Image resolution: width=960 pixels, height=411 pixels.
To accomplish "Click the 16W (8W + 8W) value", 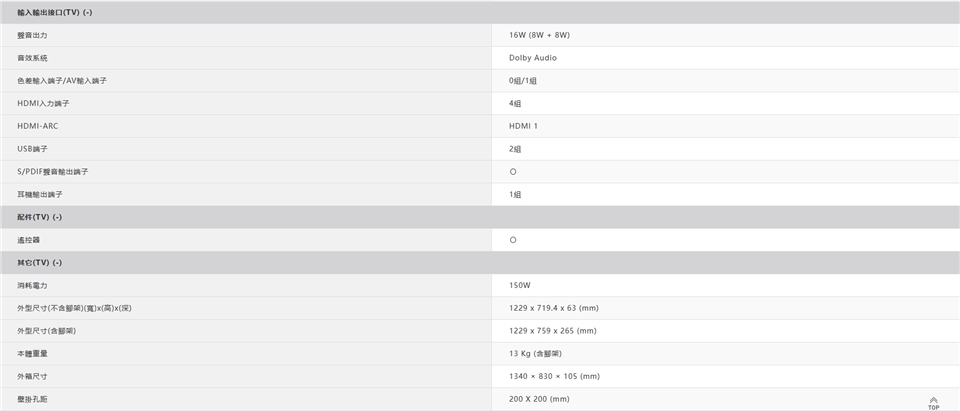I will tap(539, 35).
